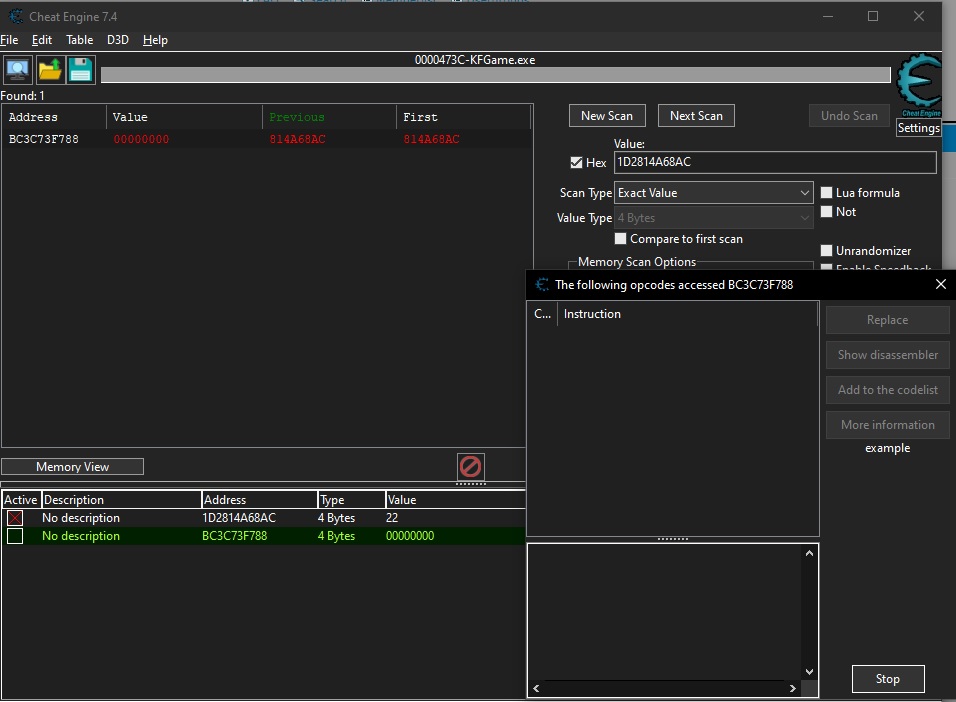
Task: Toggle Active box for address 1D2814A68AC
Action: 15,518
